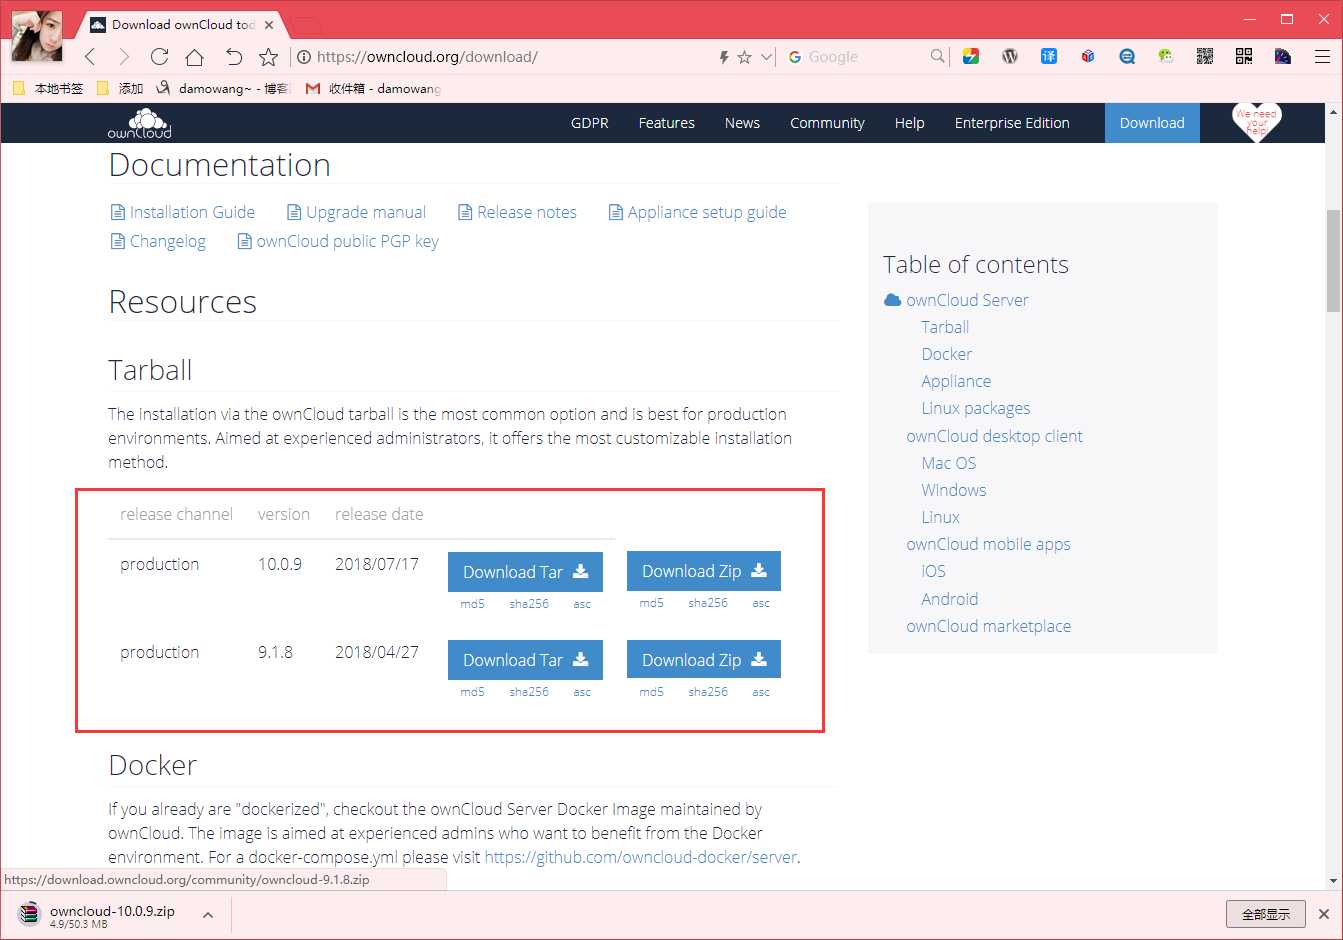Open the Features menu item
Image resolution: width=1343 pixels, height=940 pixels.
(667, 123)
